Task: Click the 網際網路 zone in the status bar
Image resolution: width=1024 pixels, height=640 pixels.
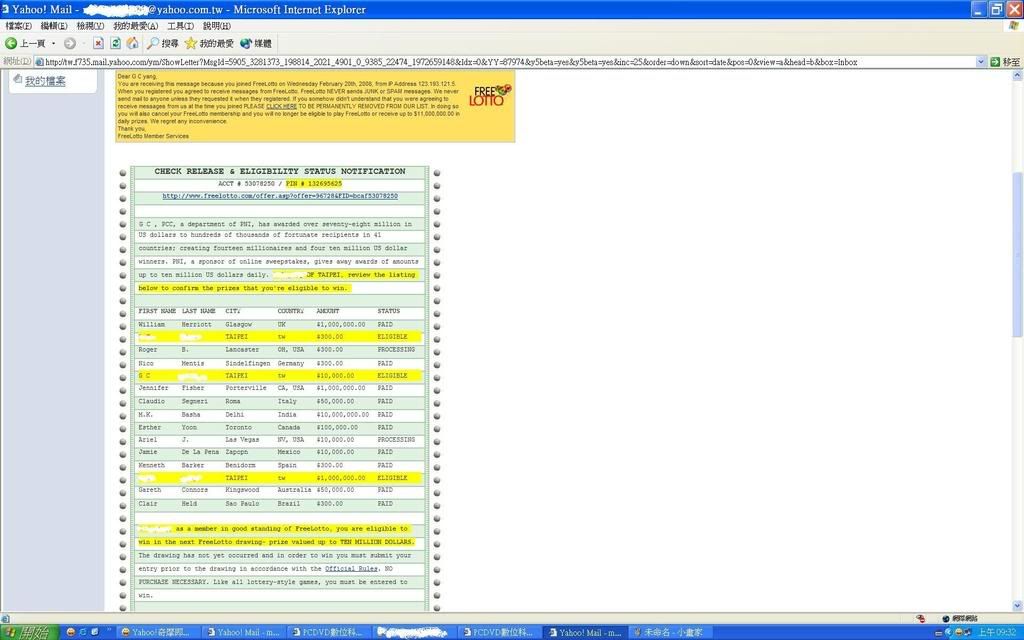Action: coord(960,618)
